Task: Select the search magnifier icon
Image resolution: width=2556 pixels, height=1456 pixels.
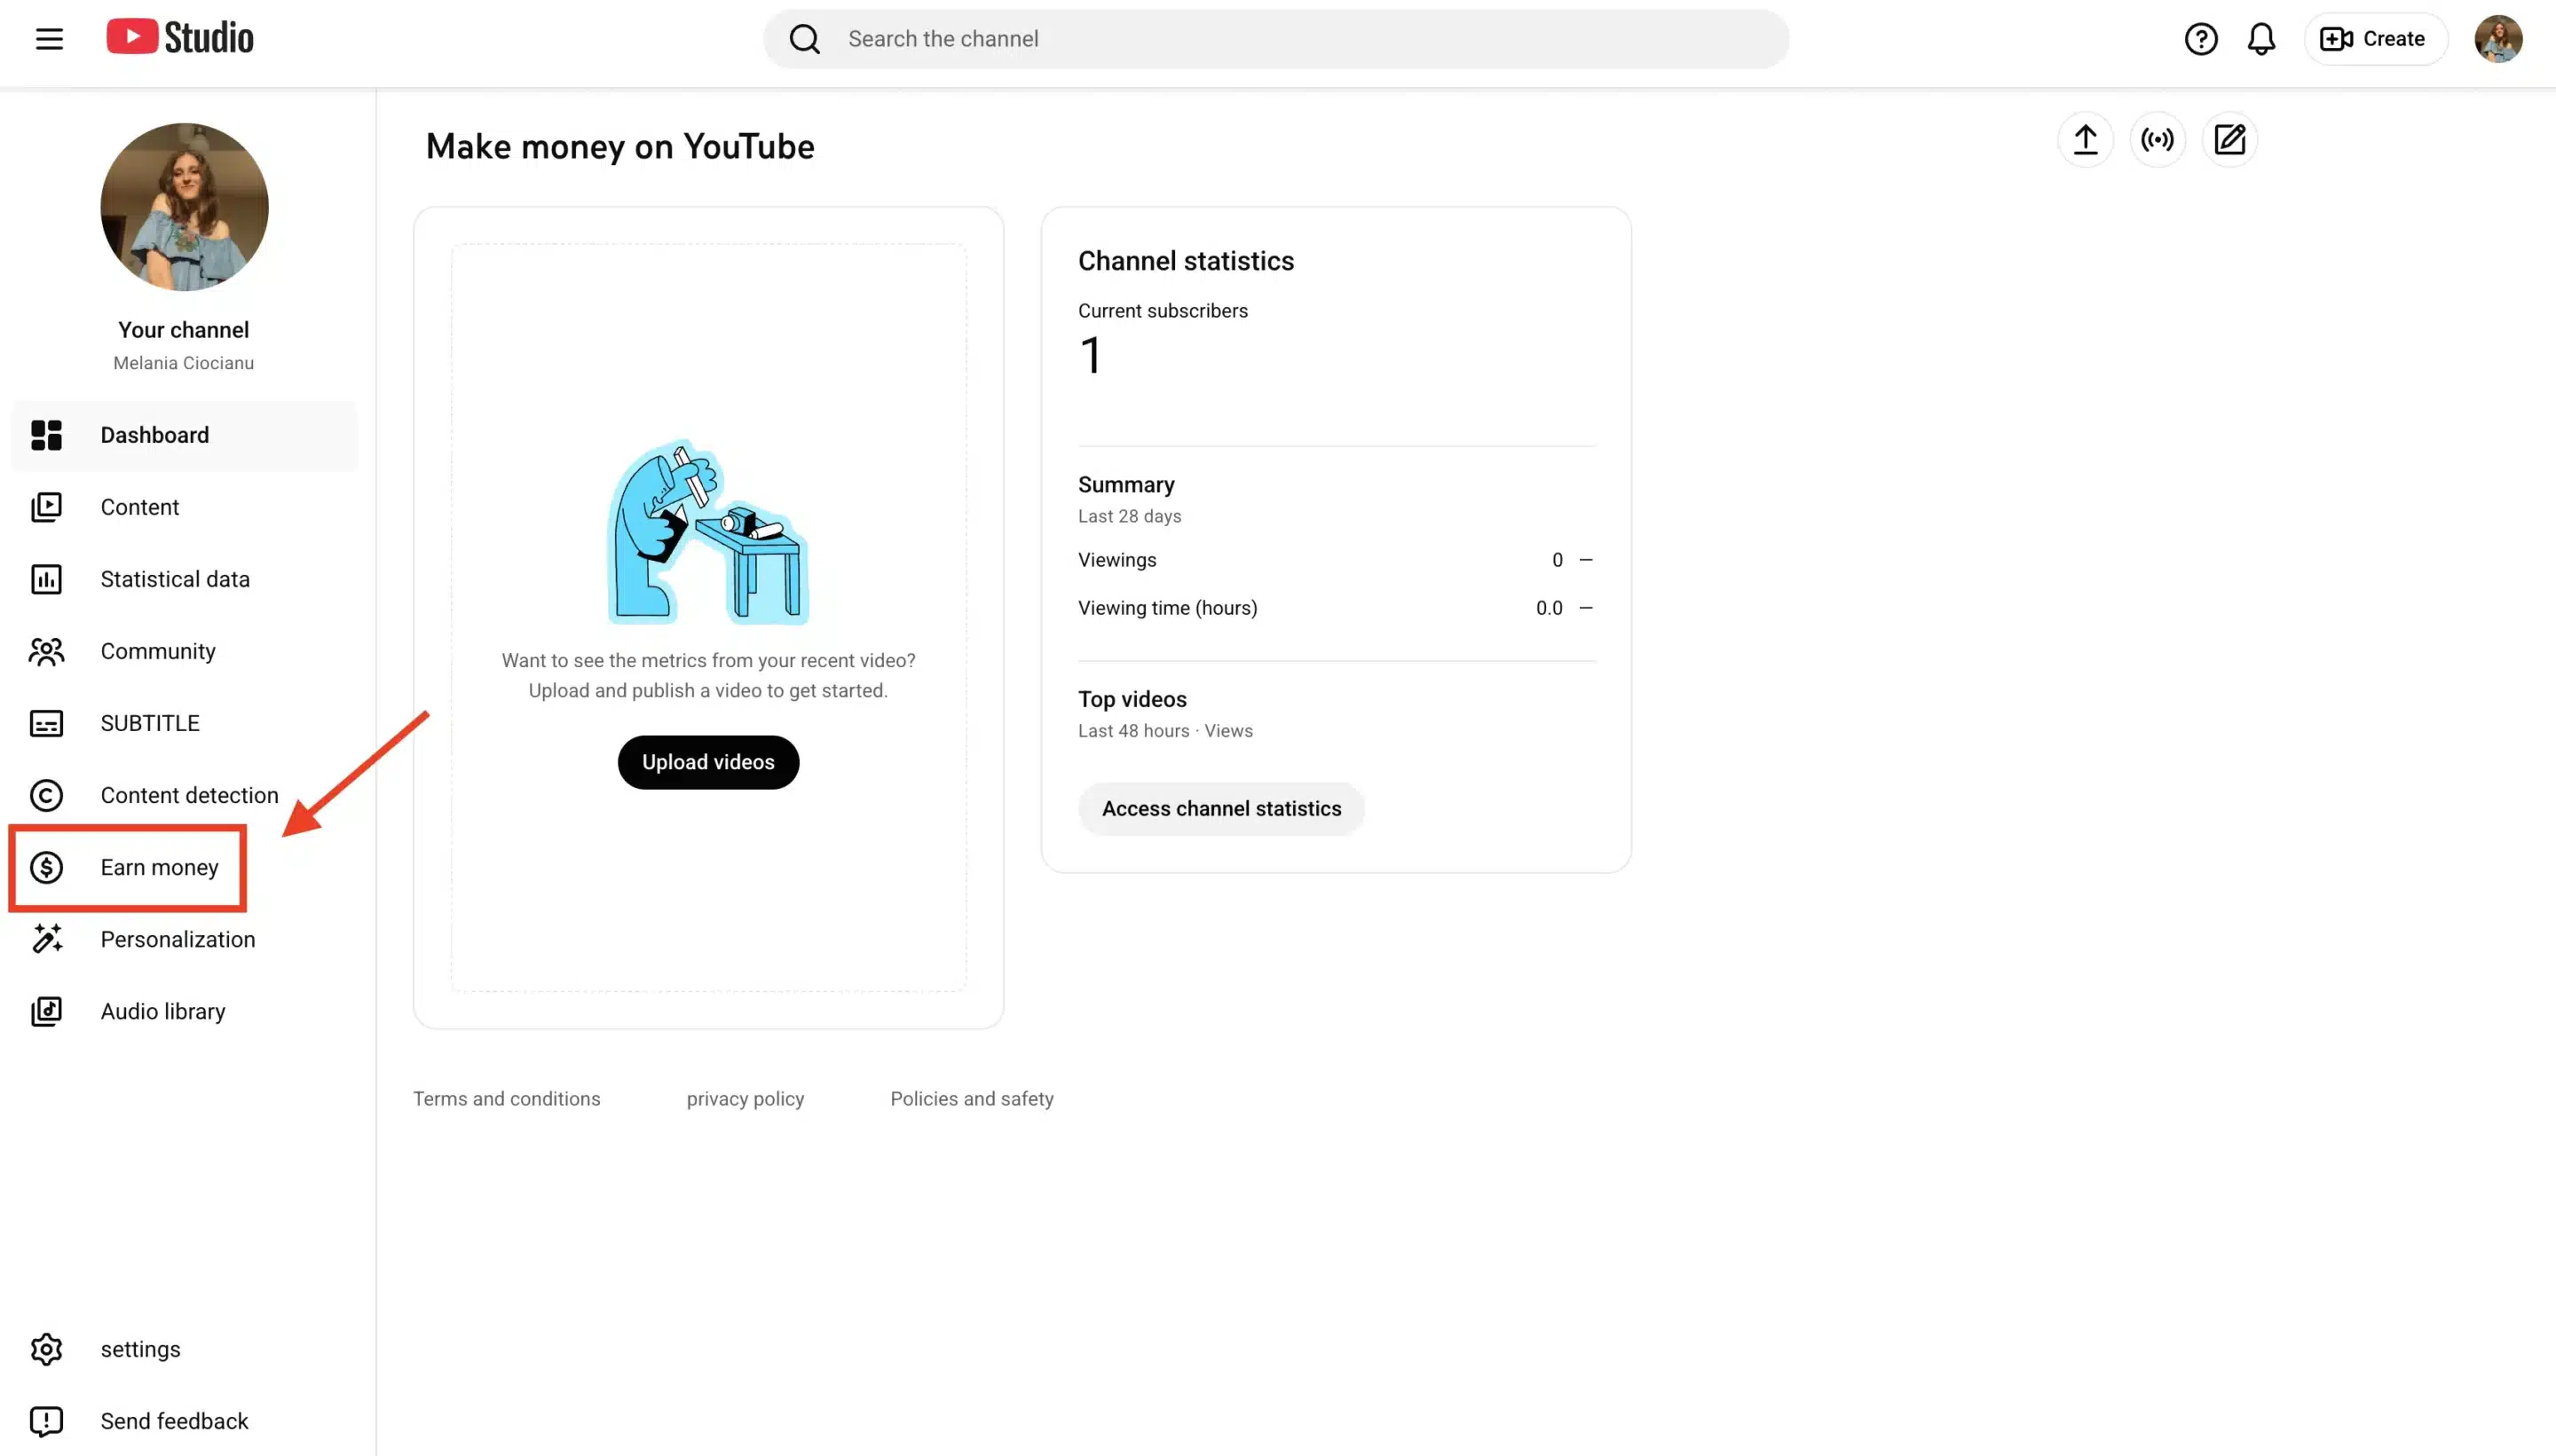Action: 805,38
